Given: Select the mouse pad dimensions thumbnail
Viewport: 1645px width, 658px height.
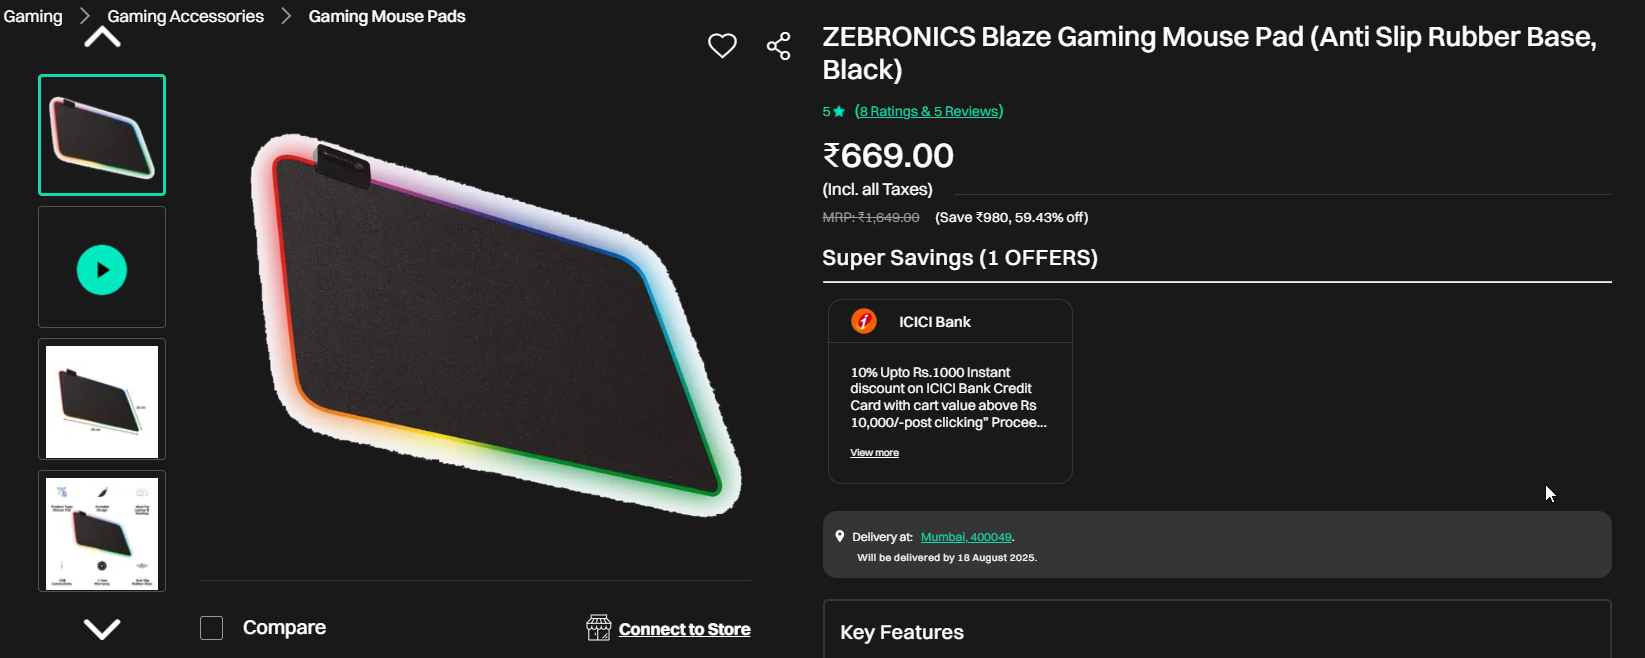Looking at the screenshot, I should point(102,401).
